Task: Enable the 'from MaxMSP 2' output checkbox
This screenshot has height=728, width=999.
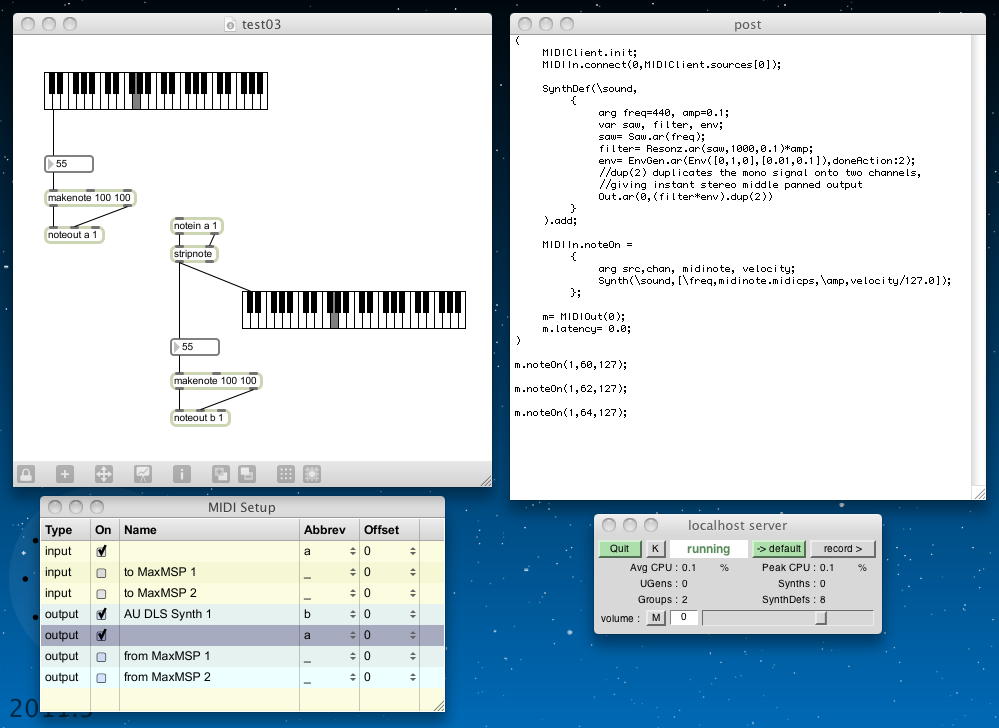Action: tap(101, 678)
